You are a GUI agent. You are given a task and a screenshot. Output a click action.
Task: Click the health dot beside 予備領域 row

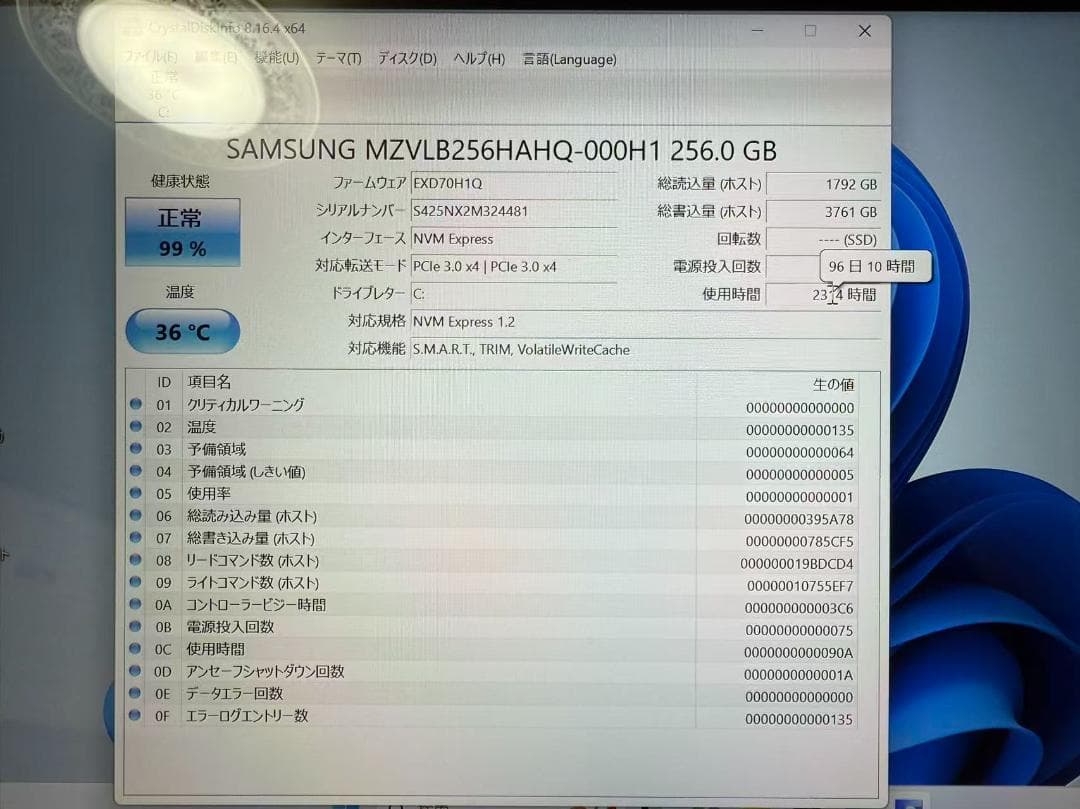click(x=134, y=449)
